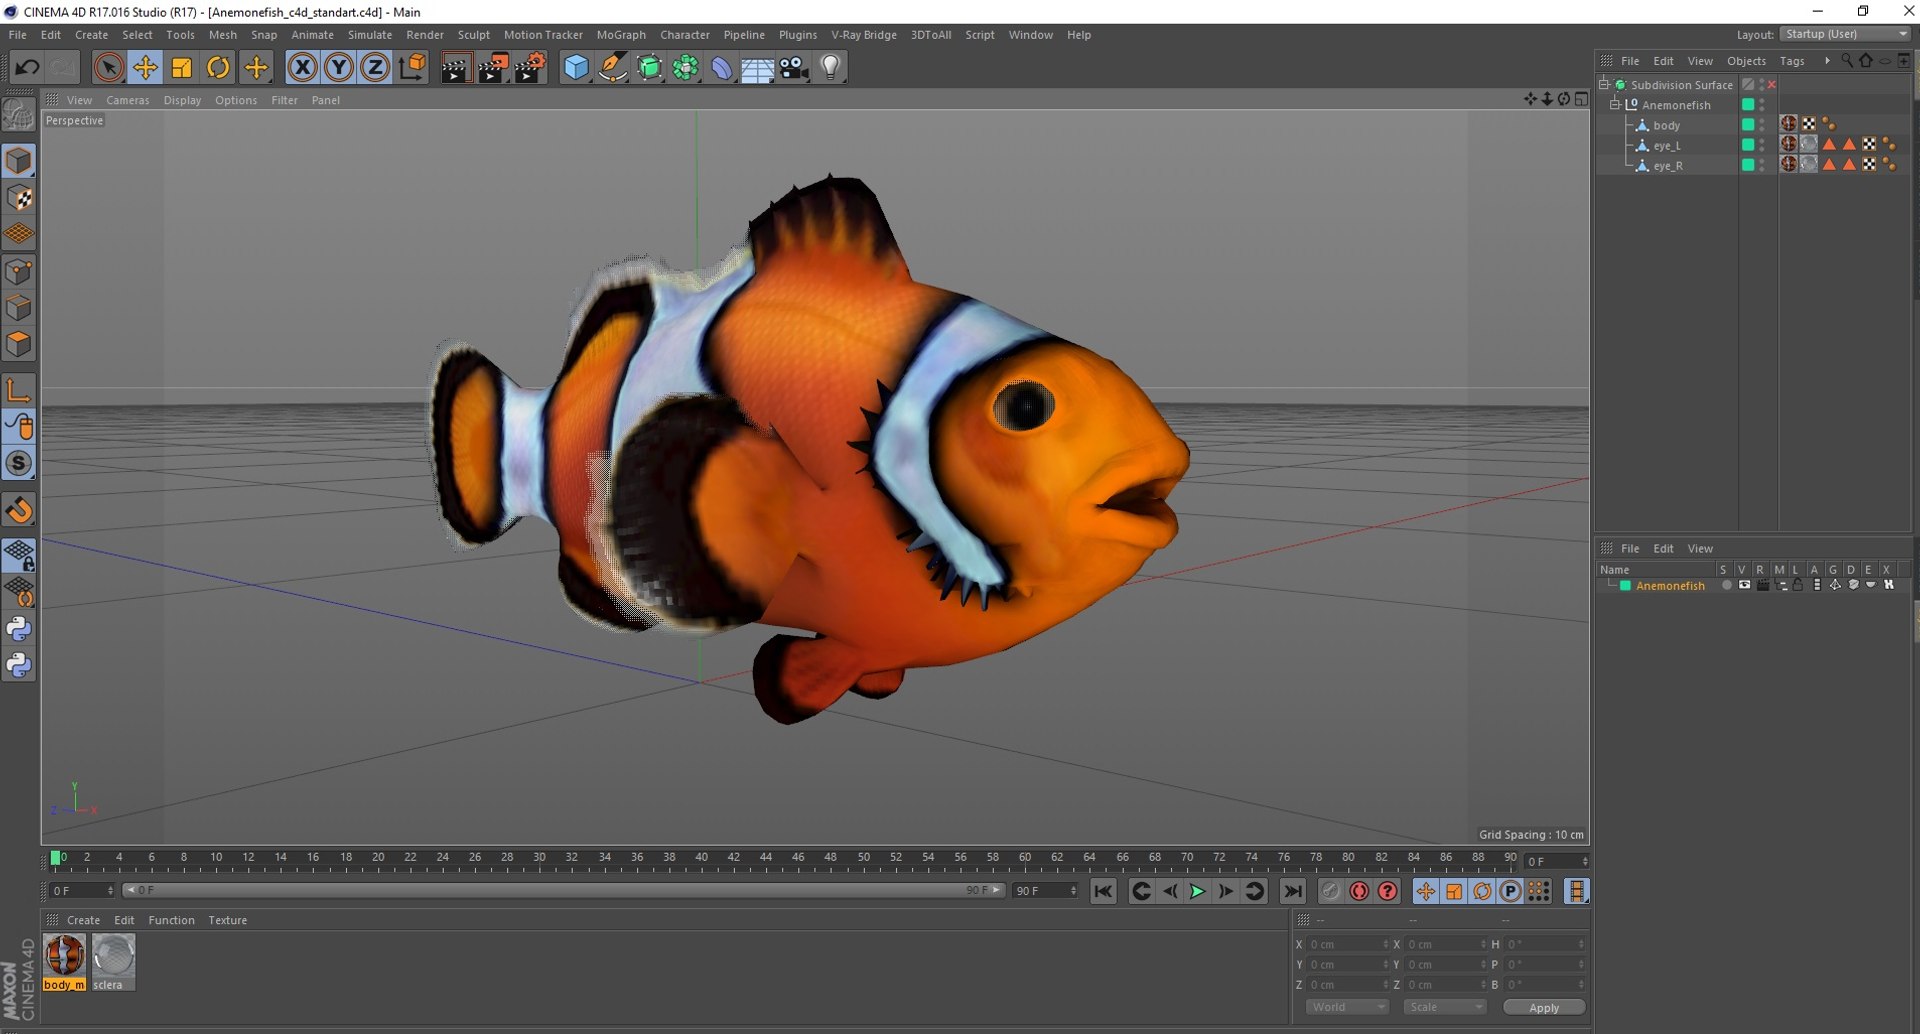Screen dimensions: 1920x1034
Task: Open the viewport Cameras menu
Action: 128,100
